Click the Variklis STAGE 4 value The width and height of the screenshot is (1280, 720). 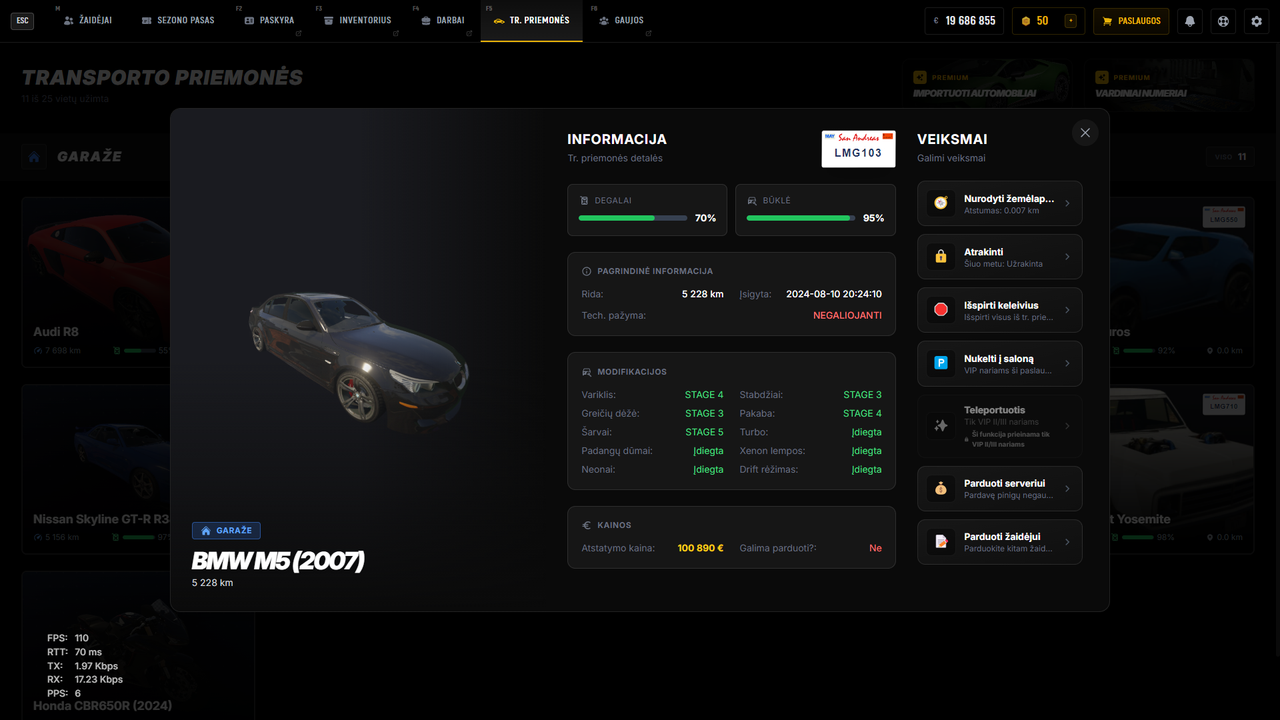click(x=704, y=395)
